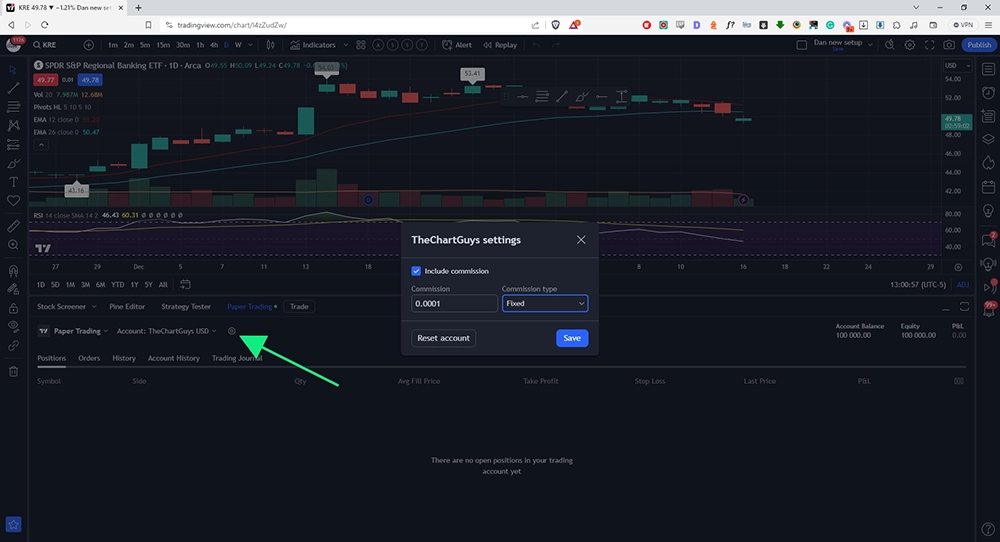Screen dimensions: 1000x542
Task: Open the Strategy Tester tab
Action: [x=186, y=307]
